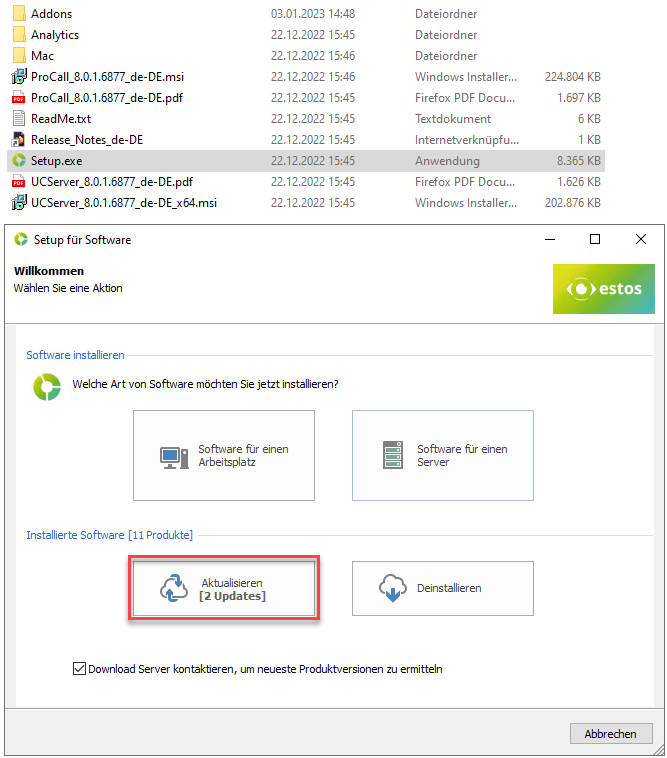The width and height of the screenshot is (667, 758).
Task: Click the Deinstallieren button
Action: 442,588
